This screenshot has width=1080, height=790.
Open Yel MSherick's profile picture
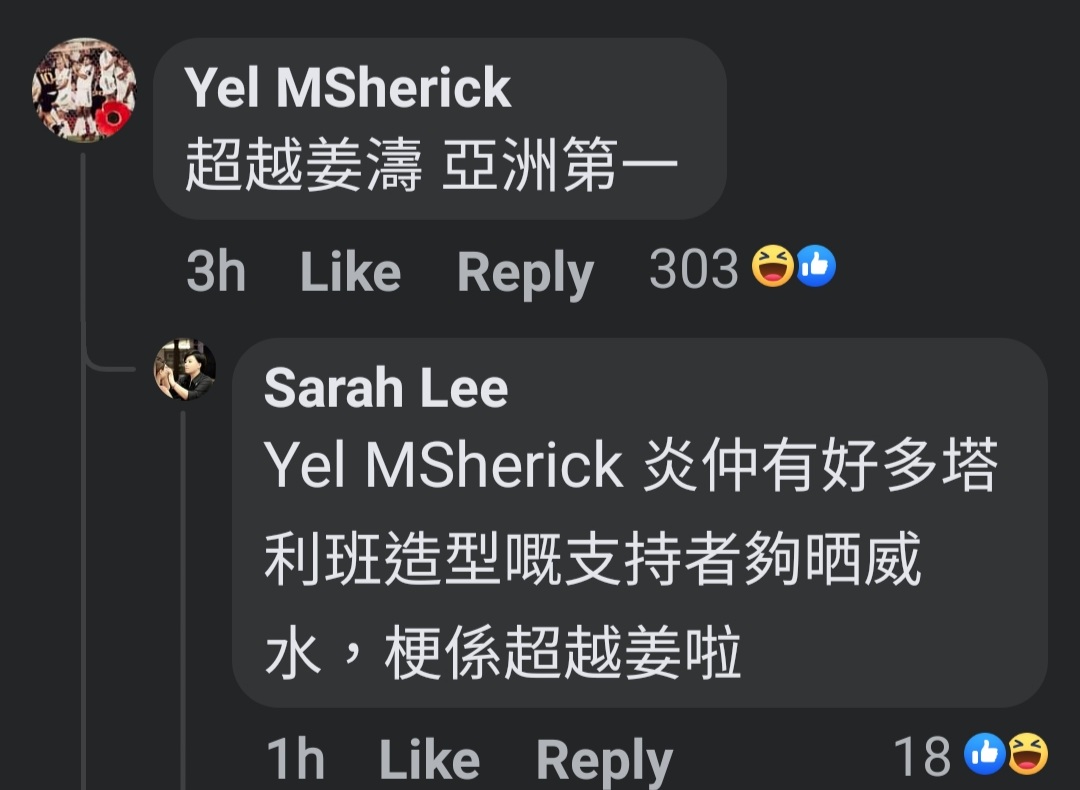pos(84,90)
